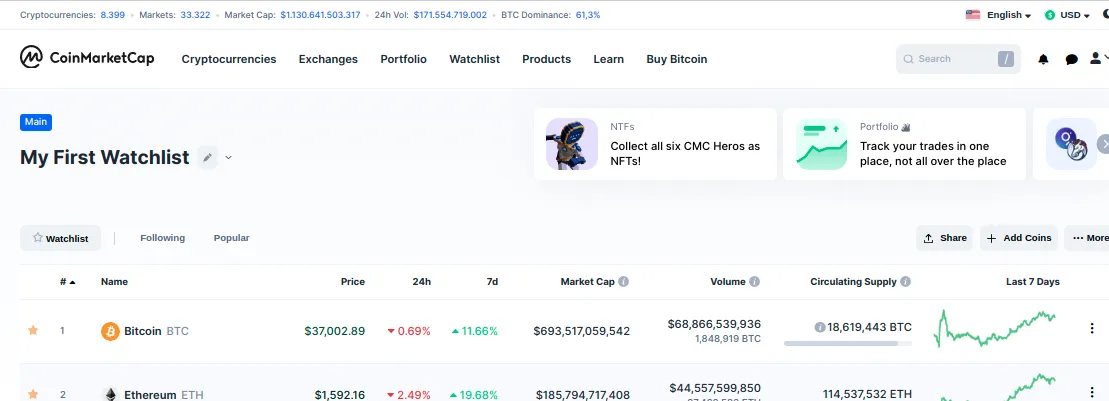Click the Cryptocurrencies count 8.399 link
This screenshot has width=1109, height=401.
tap(112, 14)
